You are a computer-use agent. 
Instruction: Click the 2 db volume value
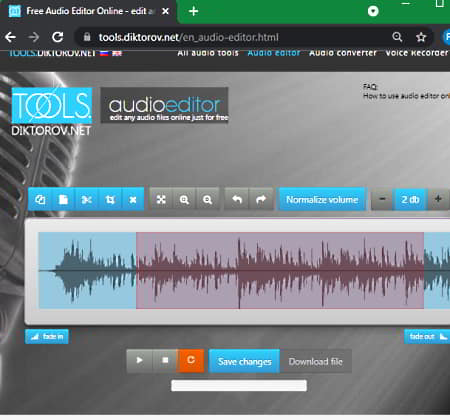click(410, 199)
